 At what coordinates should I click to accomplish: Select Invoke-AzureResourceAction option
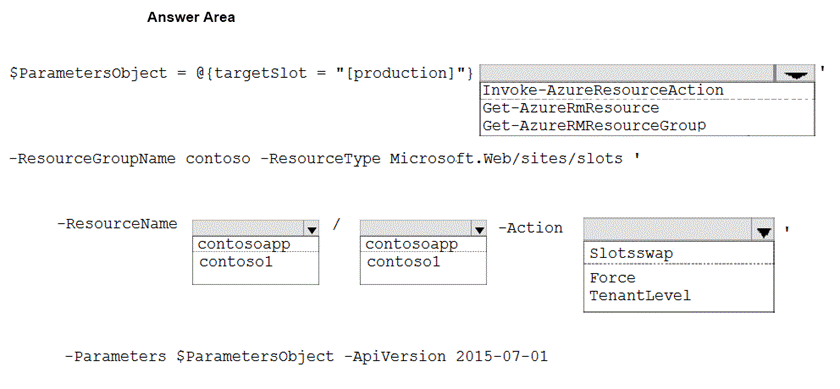pos(603,91)
